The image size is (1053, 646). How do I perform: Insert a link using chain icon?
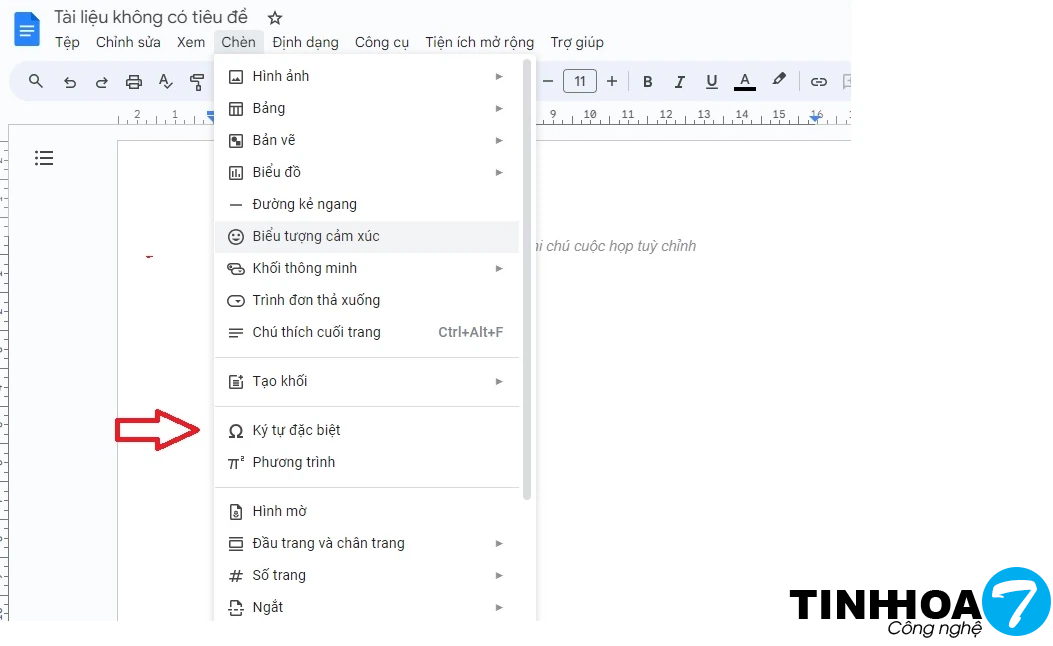tap(819, 82)
